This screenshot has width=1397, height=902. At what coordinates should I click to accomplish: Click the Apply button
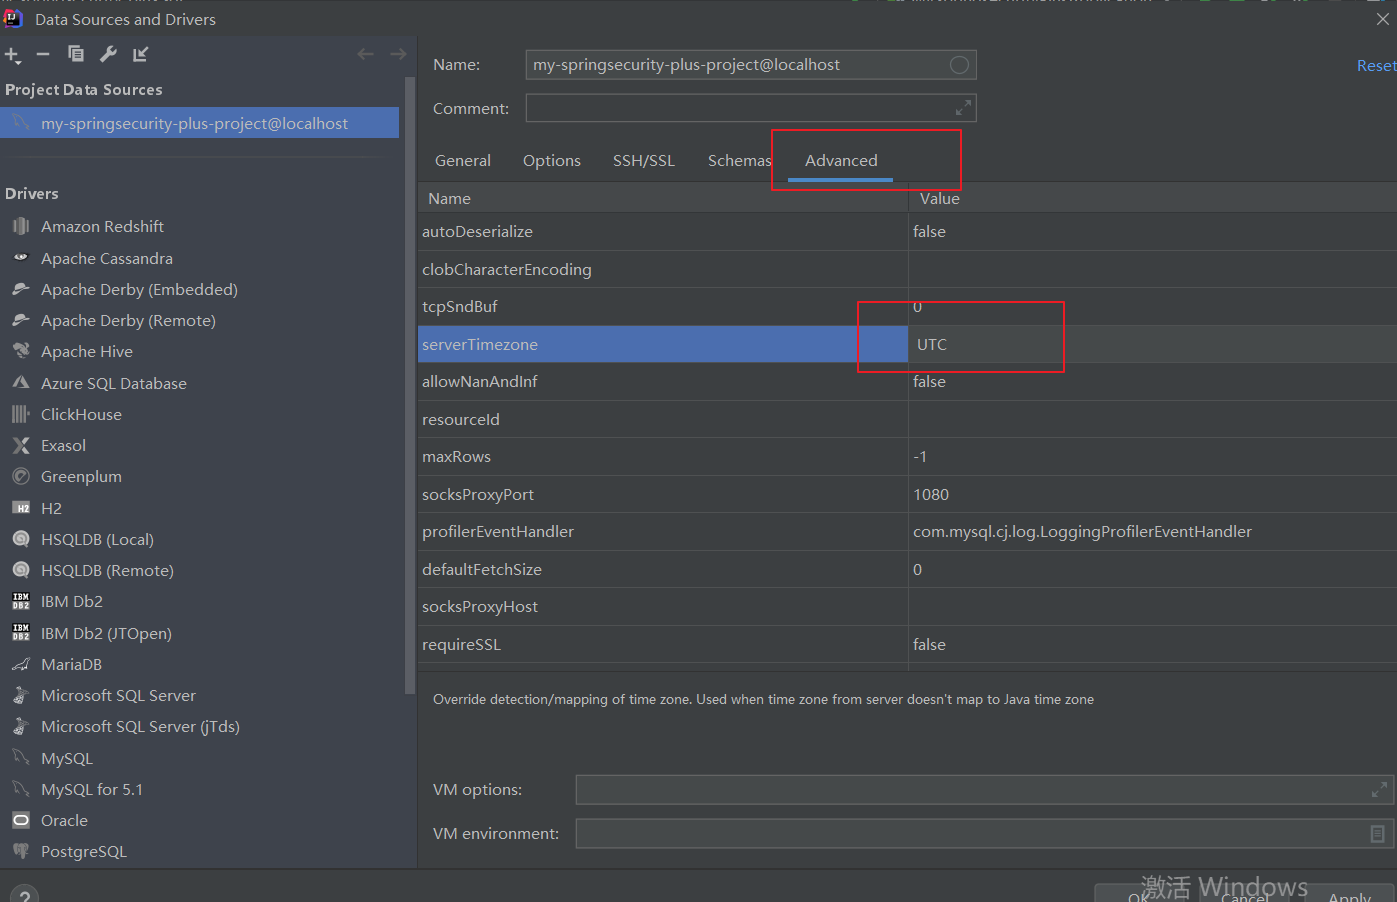click(1349, 895)
